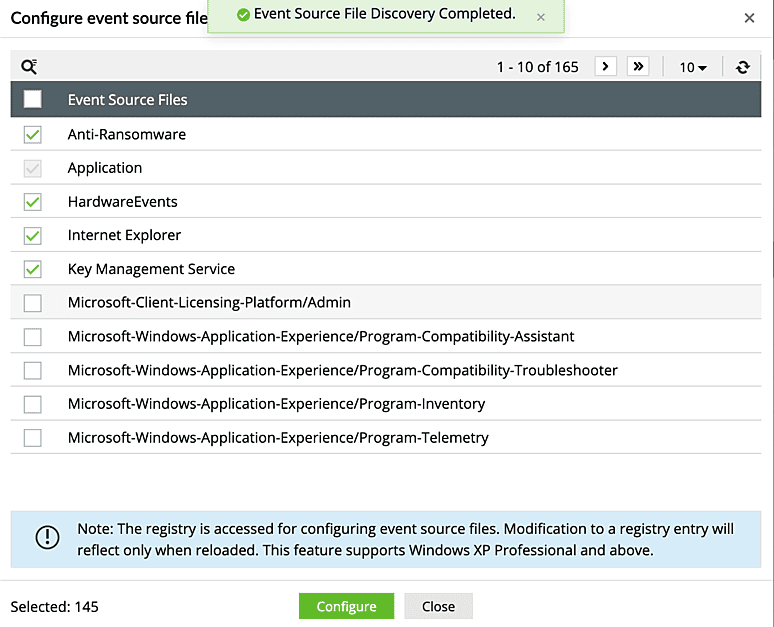
Task: Close the configure event source dialog
Action: pos(749,18)
